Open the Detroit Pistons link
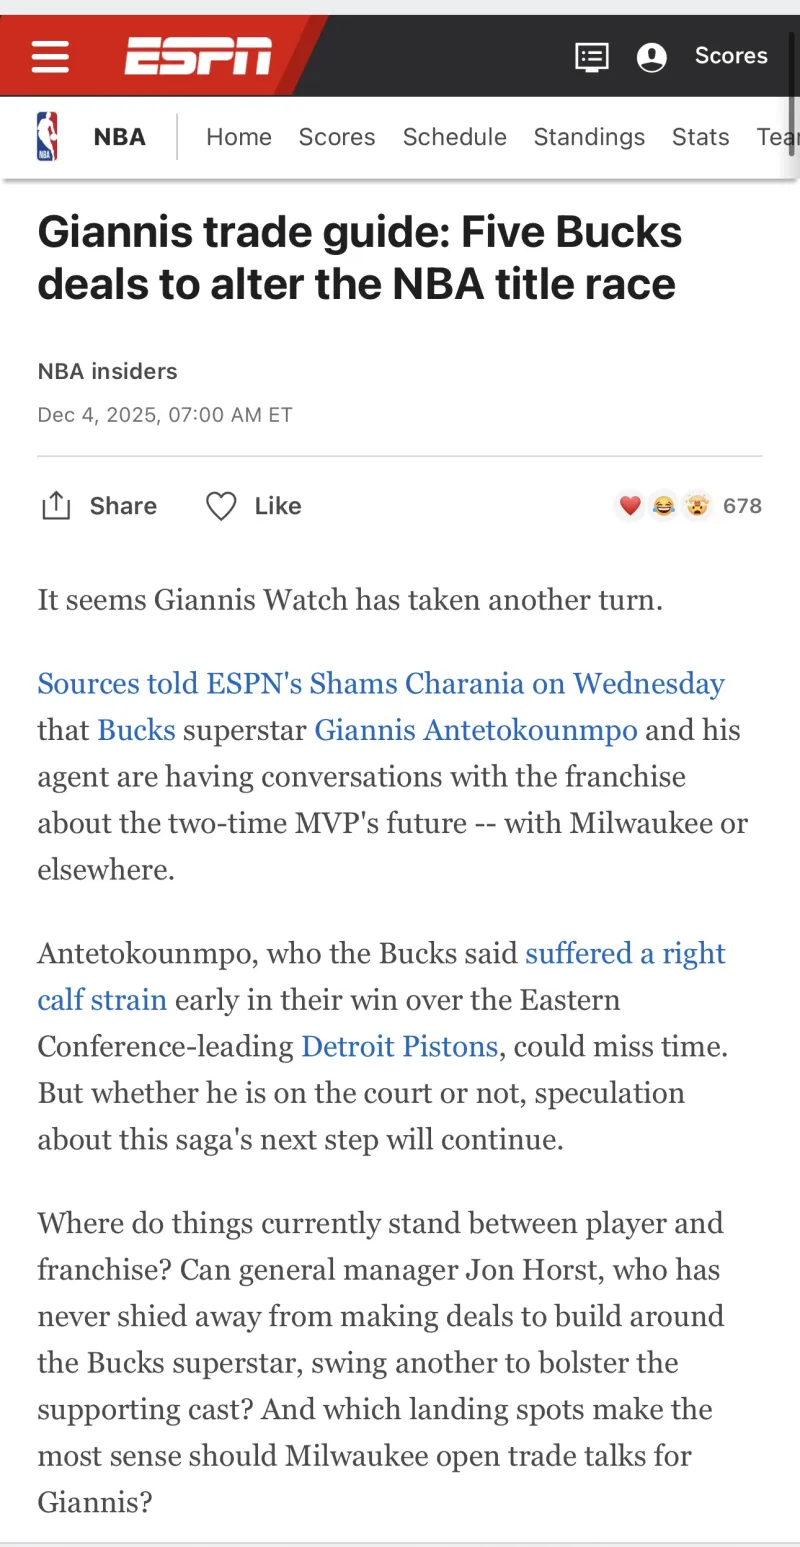800x1547 pixels. (400, 1046)
